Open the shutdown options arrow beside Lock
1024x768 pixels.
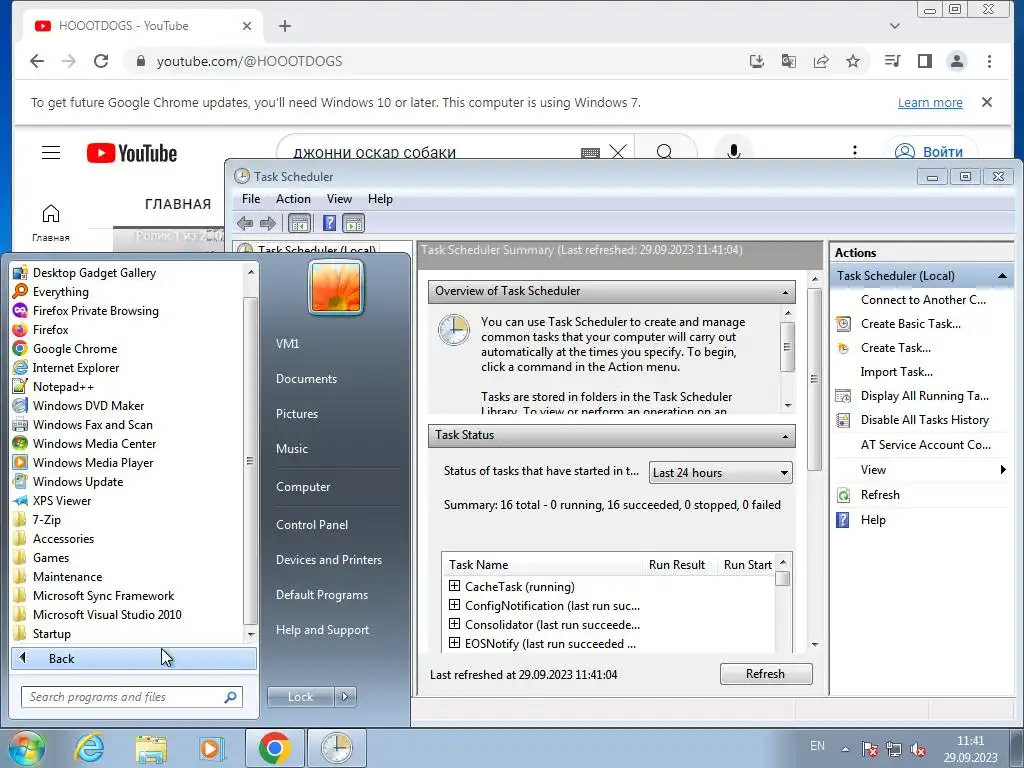tap(345, 697)
